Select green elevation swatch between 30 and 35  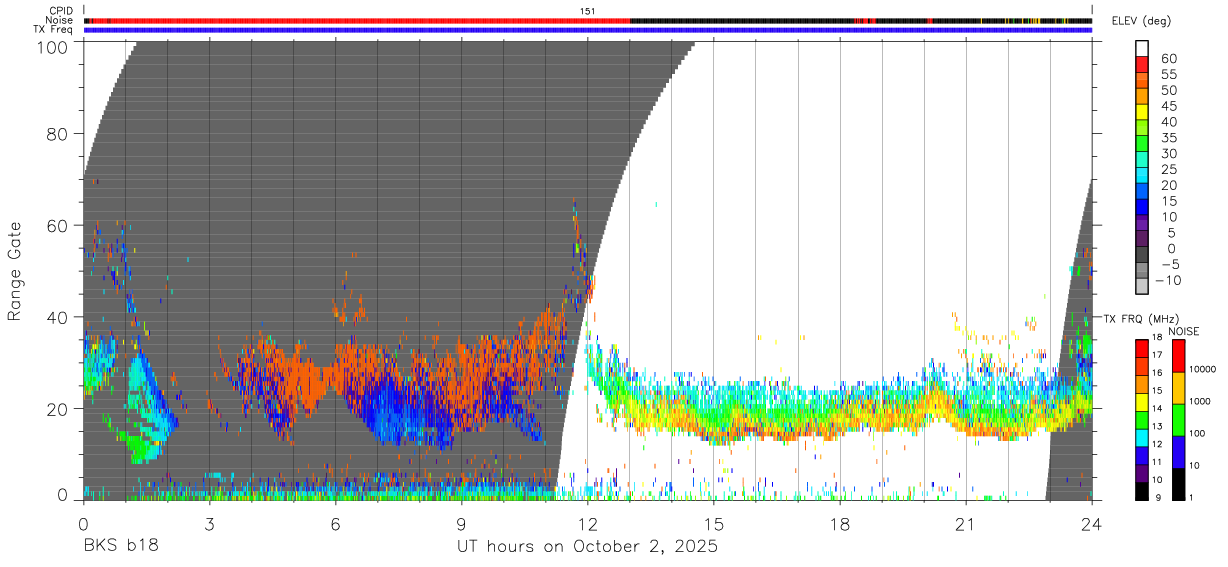pyautogui.click(x=1142, y=144)
